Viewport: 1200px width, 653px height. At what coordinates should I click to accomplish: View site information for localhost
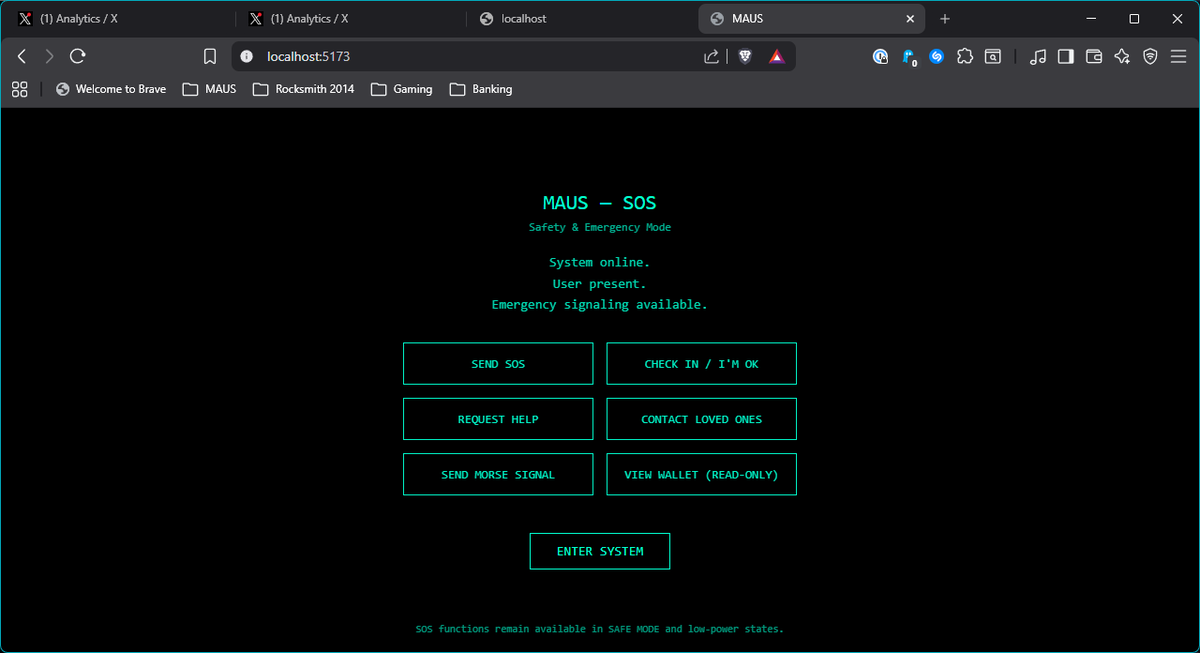[247, 57]
